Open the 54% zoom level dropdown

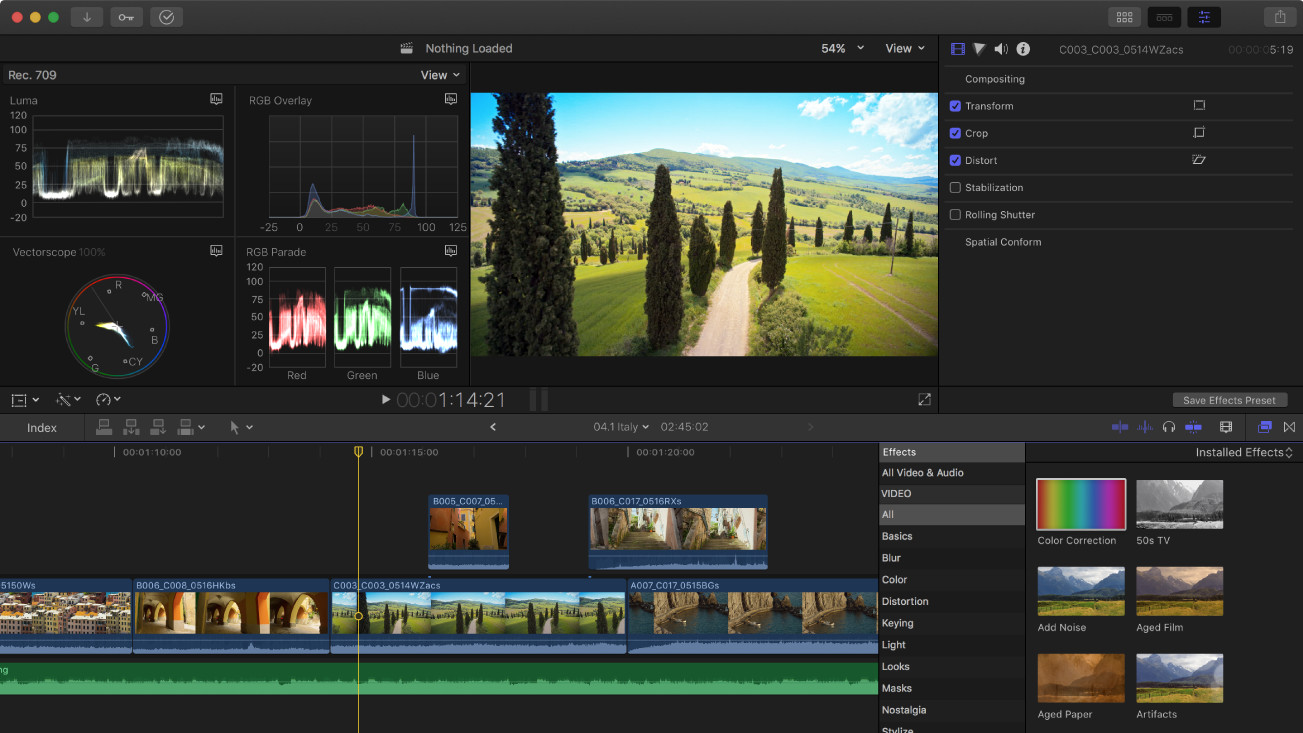[842, 48]
